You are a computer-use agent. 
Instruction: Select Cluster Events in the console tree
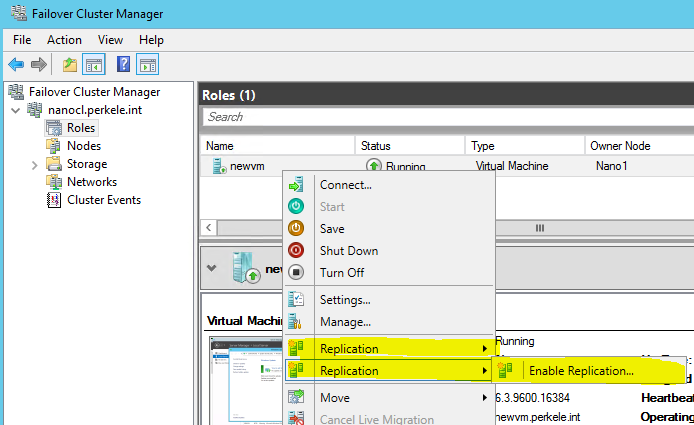click(104, 200)
